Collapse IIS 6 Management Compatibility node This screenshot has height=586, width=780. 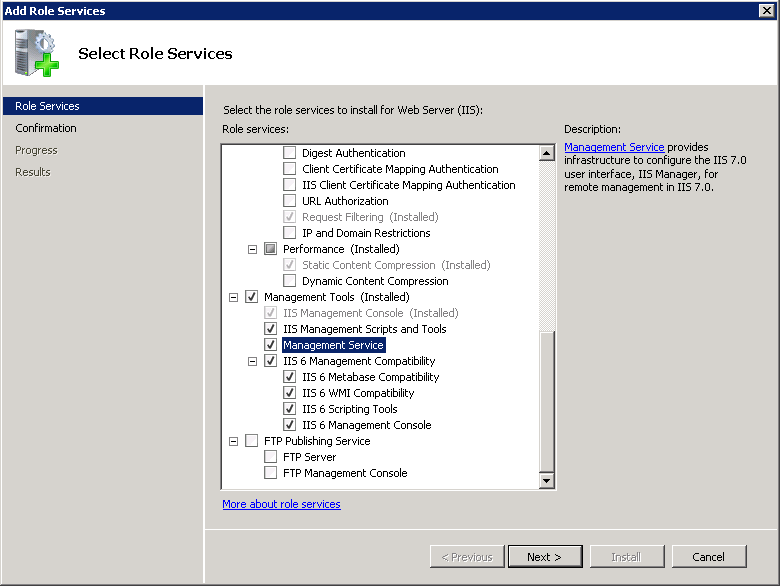pos(253,361)
